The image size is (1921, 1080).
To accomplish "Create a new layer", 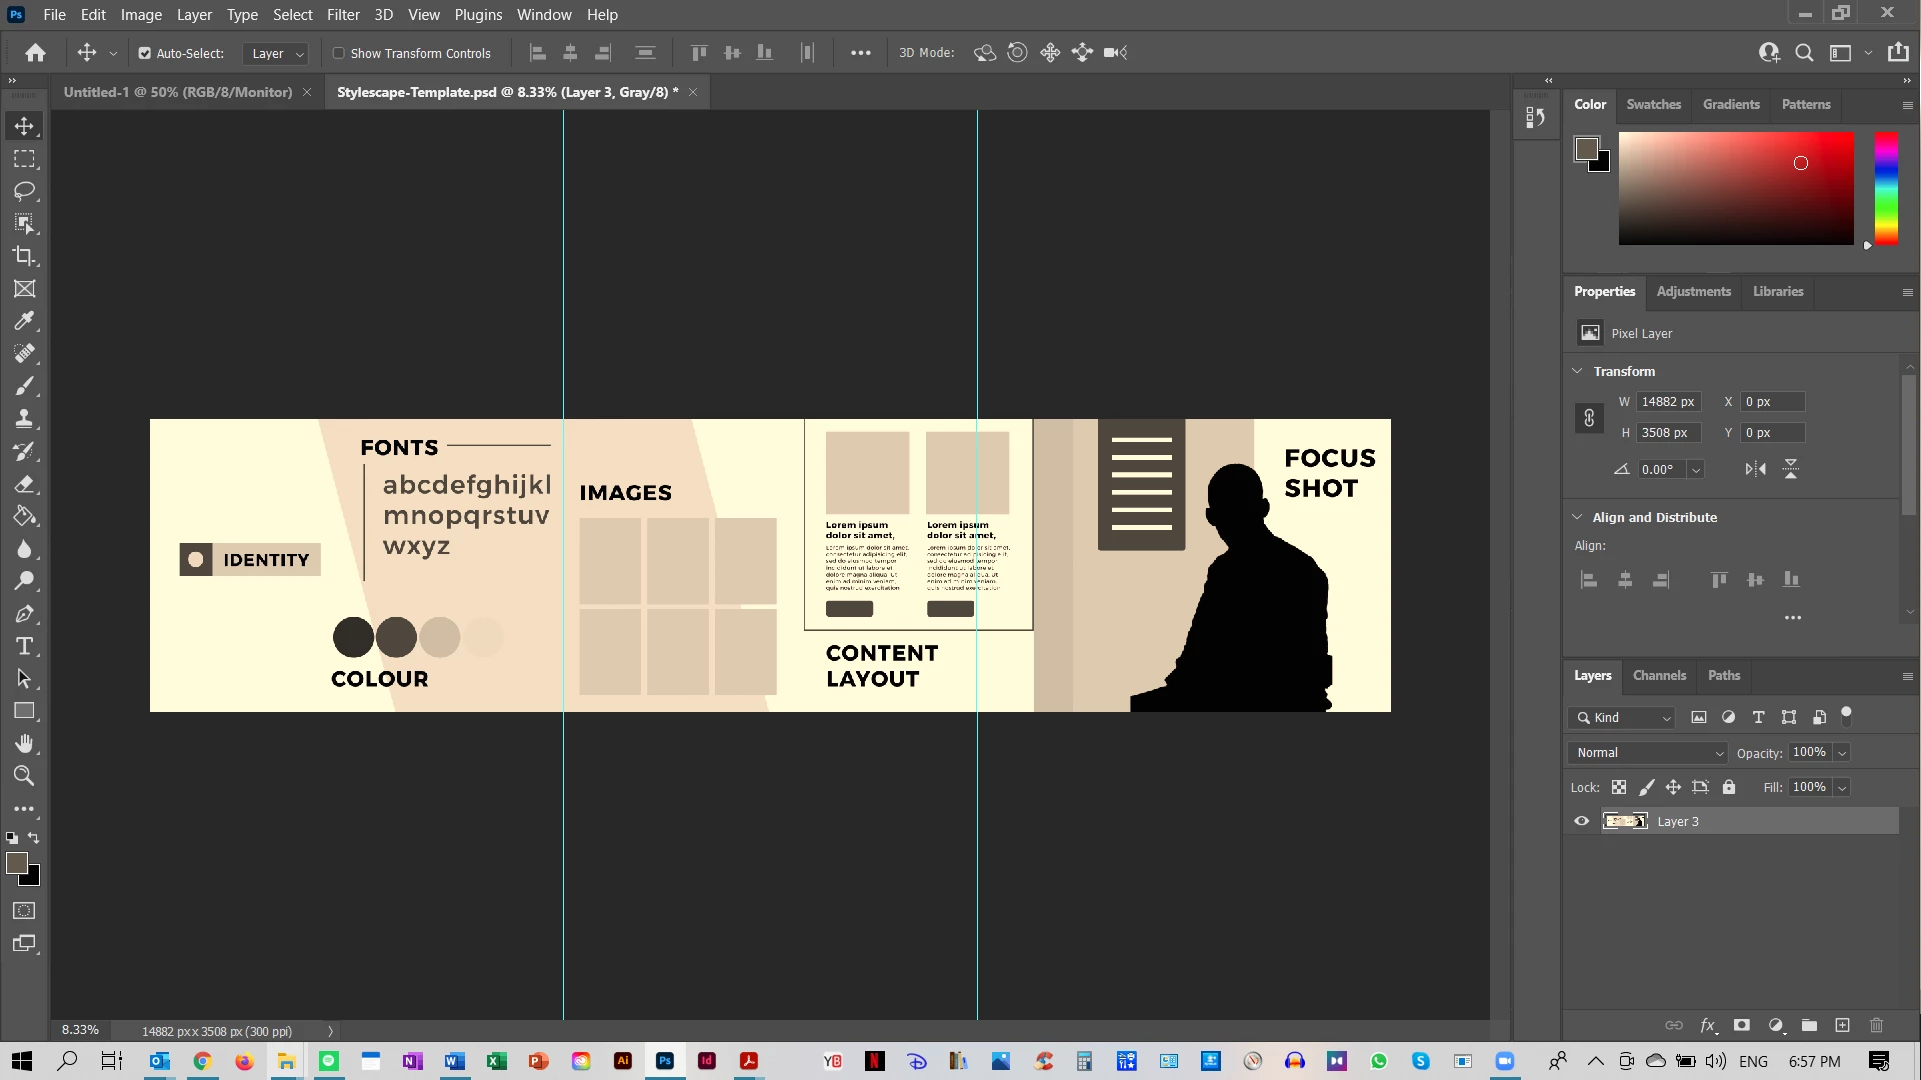I will click(1842, 1025).
